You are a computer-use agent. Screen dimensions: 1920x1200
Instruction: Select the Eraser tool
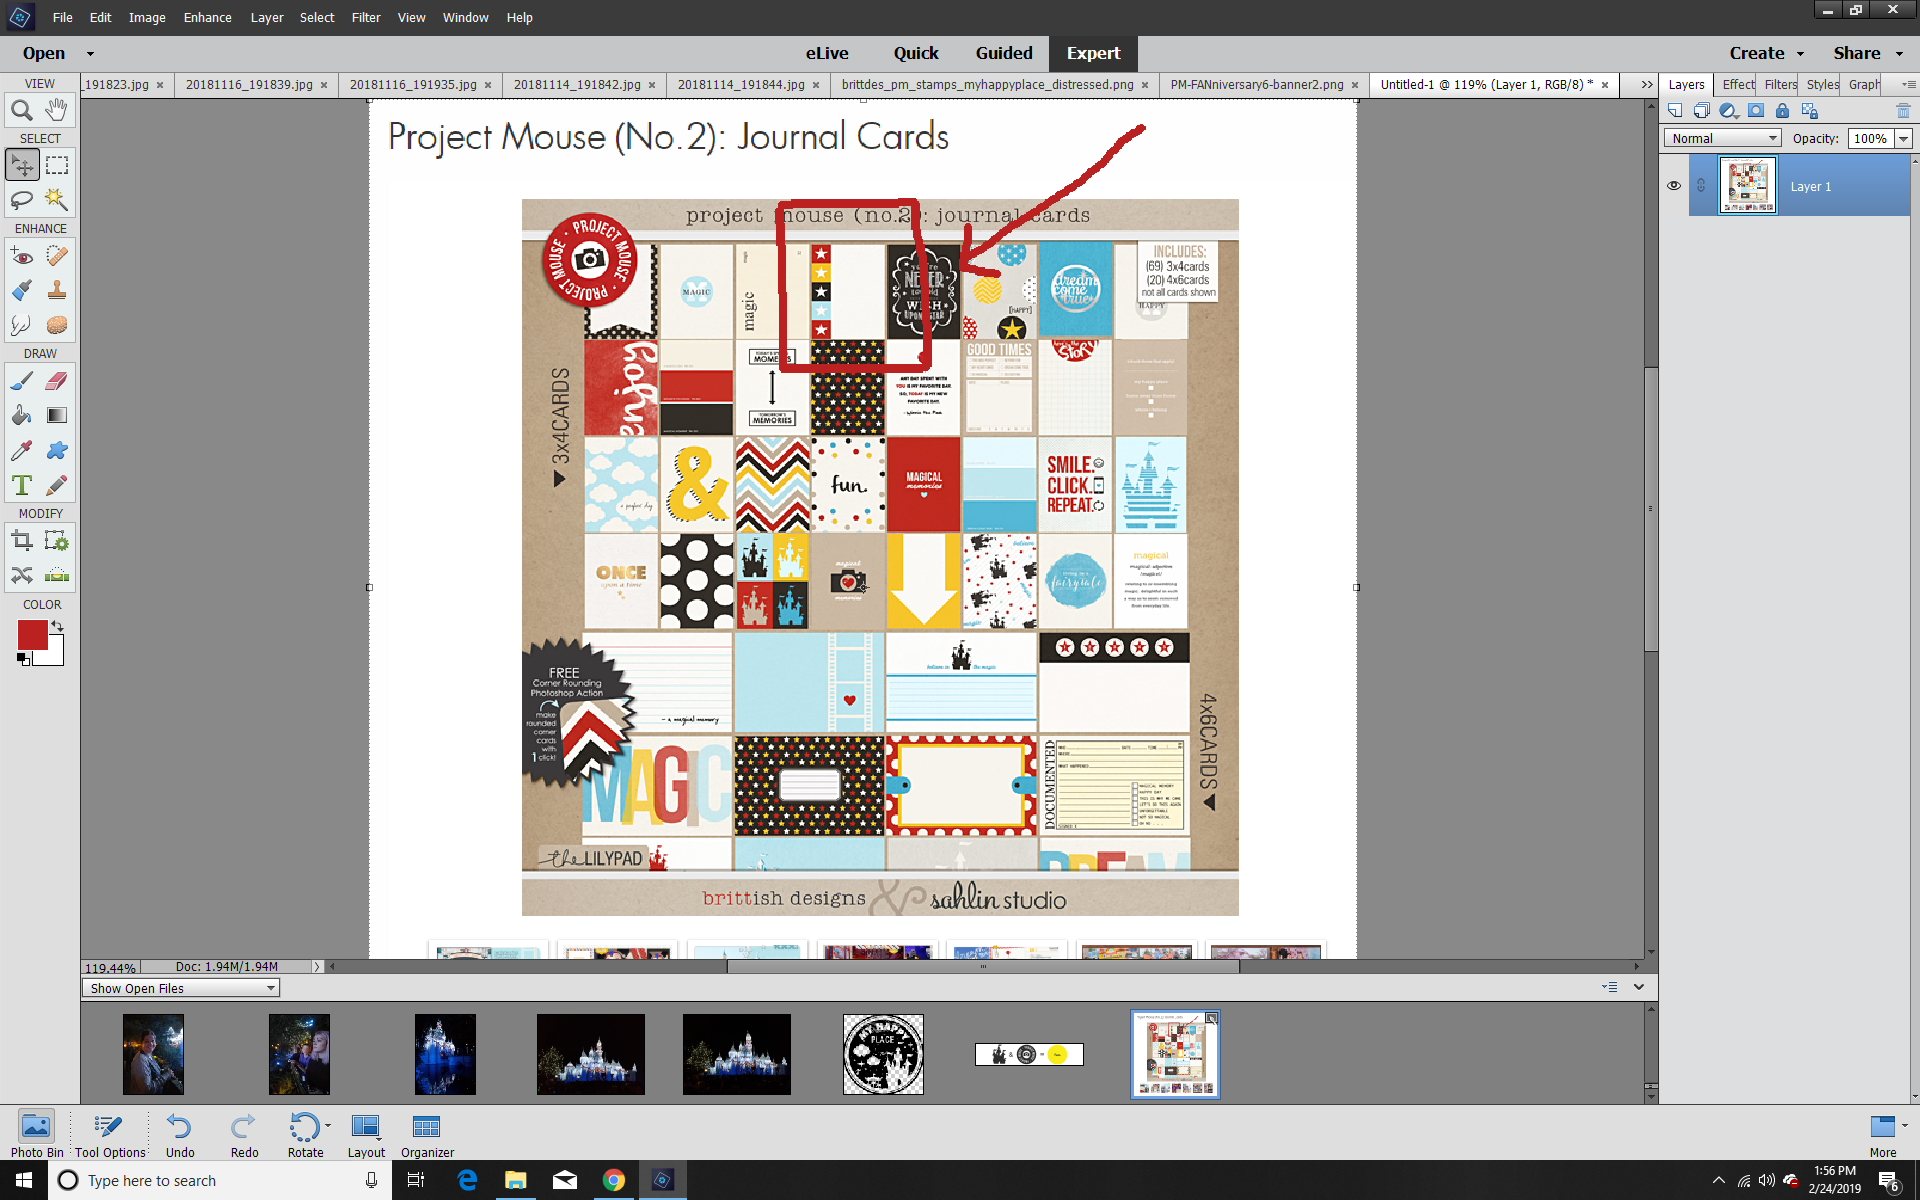(x=57, y=381)
